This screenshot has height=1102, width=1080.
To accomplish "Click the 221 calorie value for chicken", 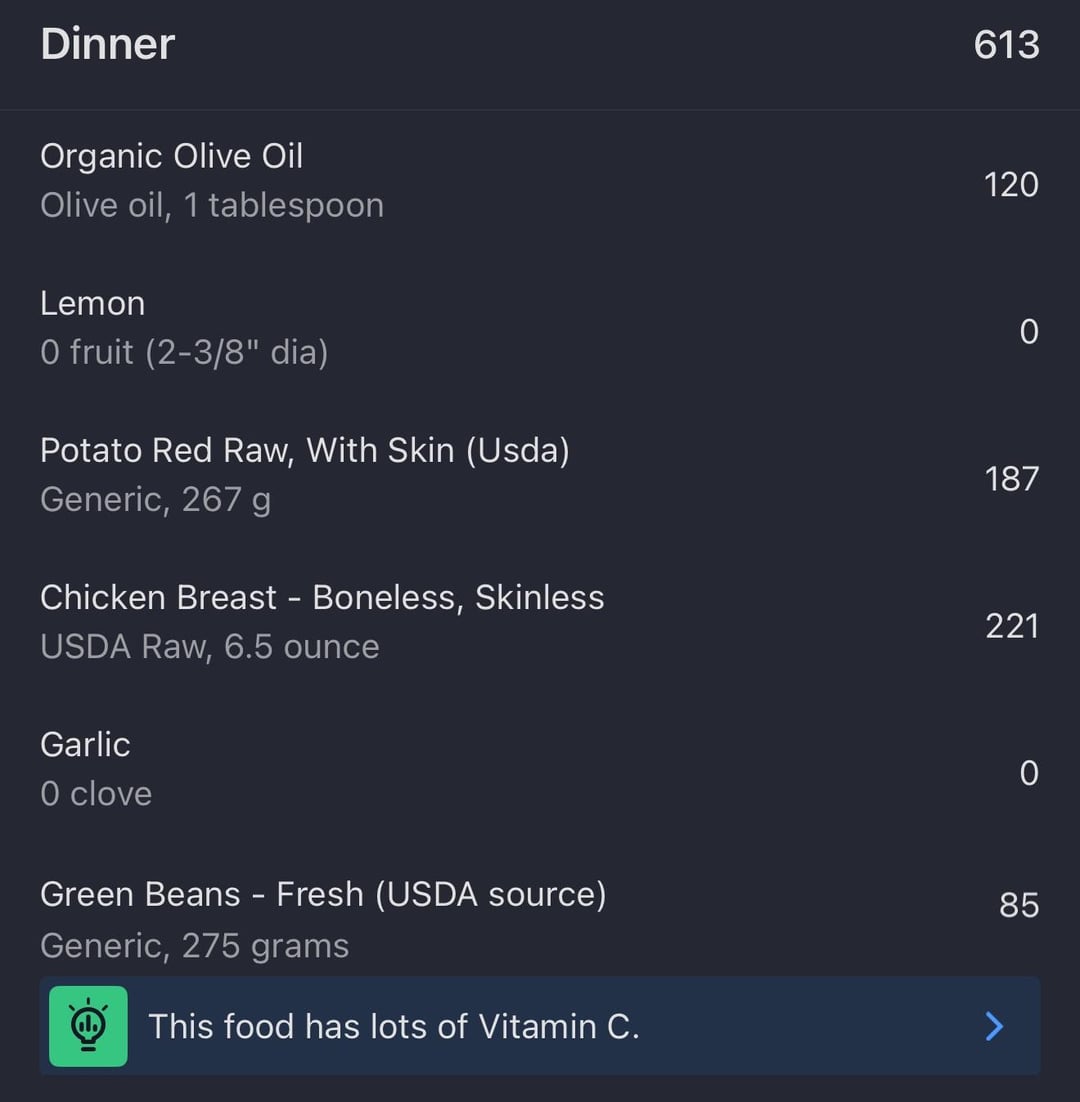I will click(1011, 625).
